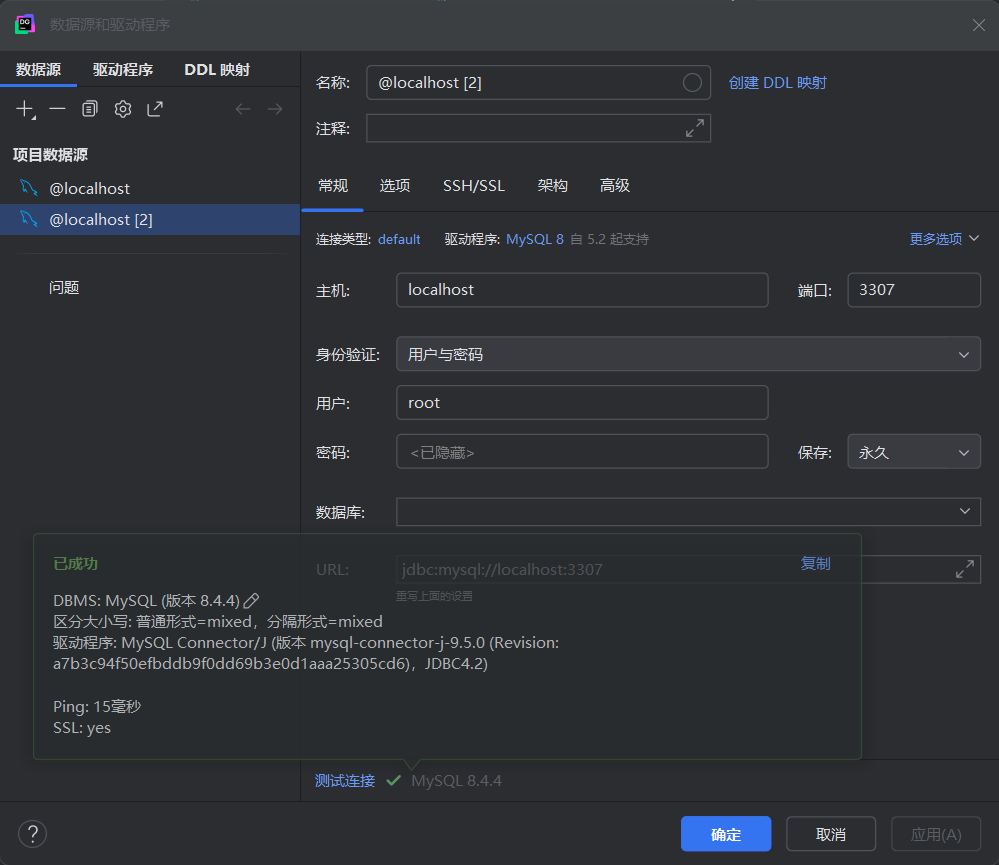Expand the URL field with arrows icon

point(965,569)
